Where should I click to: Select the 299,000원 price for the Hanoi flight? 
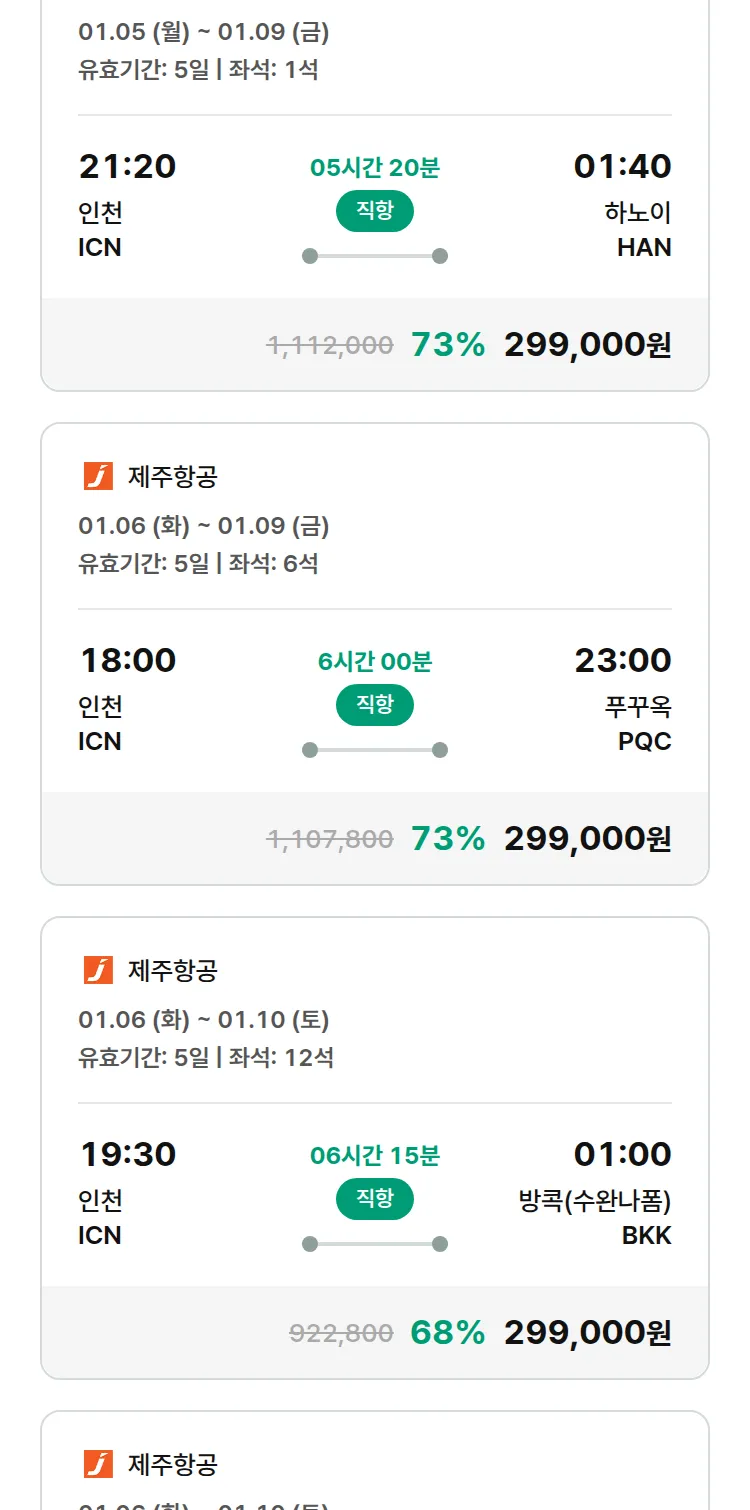pyautogui.click(x=587, y=345)
